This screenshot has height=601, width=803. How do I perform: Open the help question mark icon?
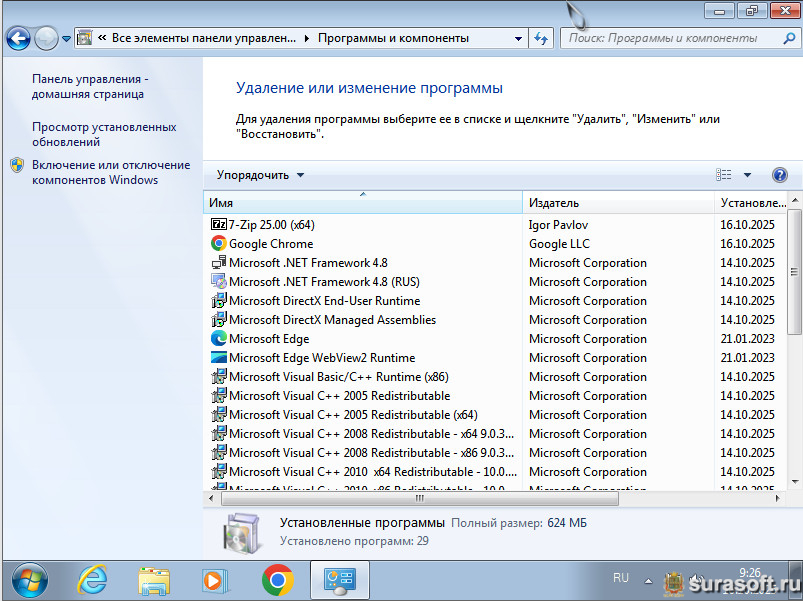780,175
